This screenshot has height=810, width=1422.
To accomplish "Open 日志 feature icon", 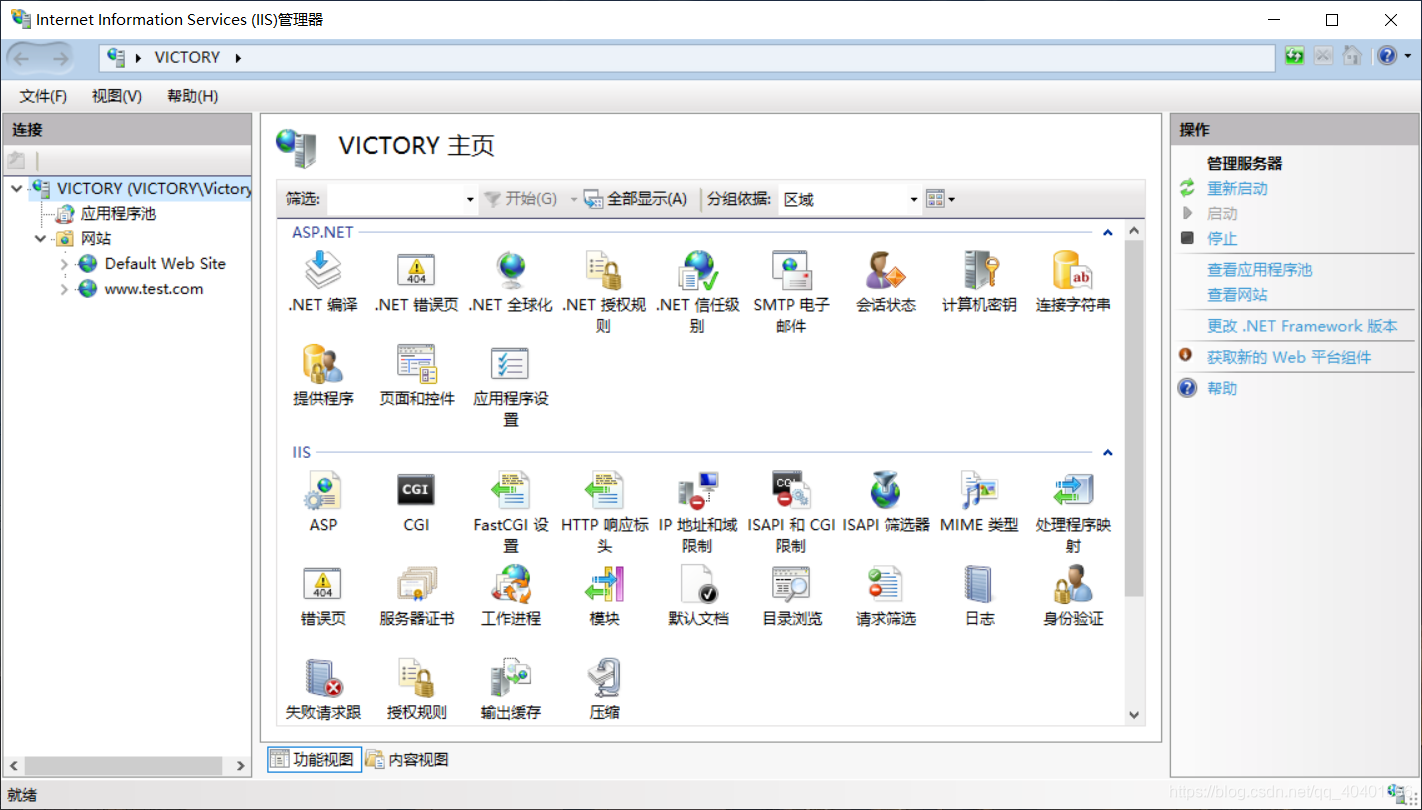I will tap(979, 584).
